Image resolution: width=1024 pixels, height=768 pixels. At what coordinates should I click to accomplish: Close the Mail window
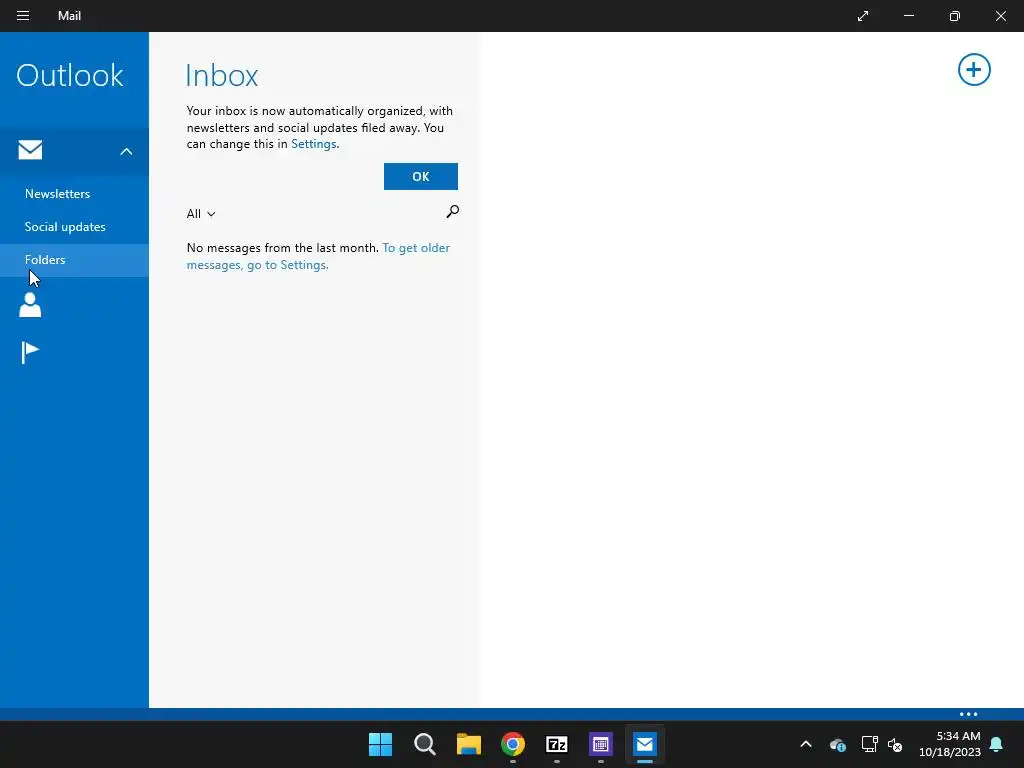(1000, 16)
